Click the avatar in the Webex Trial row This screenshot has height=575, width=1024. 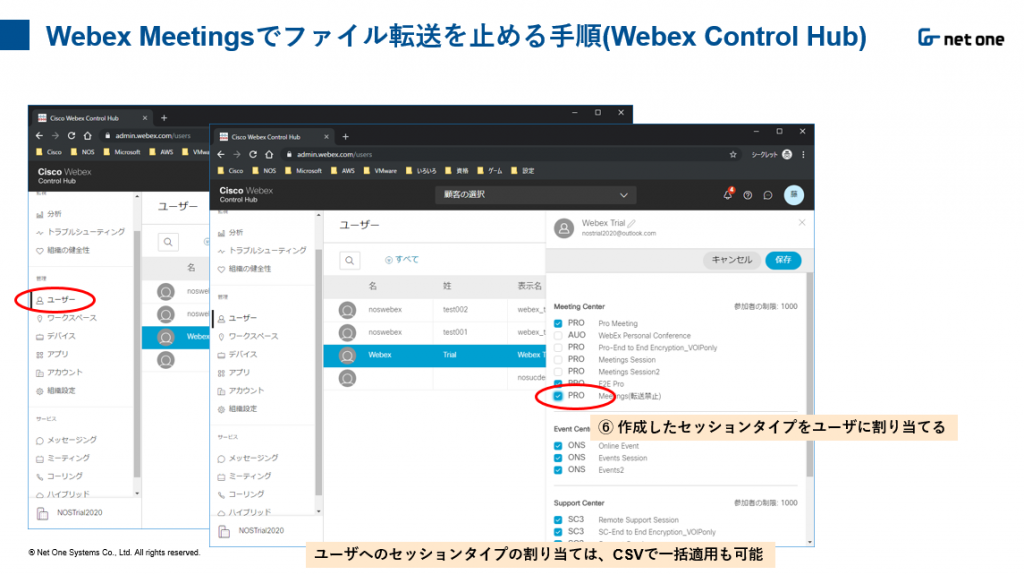347,355
